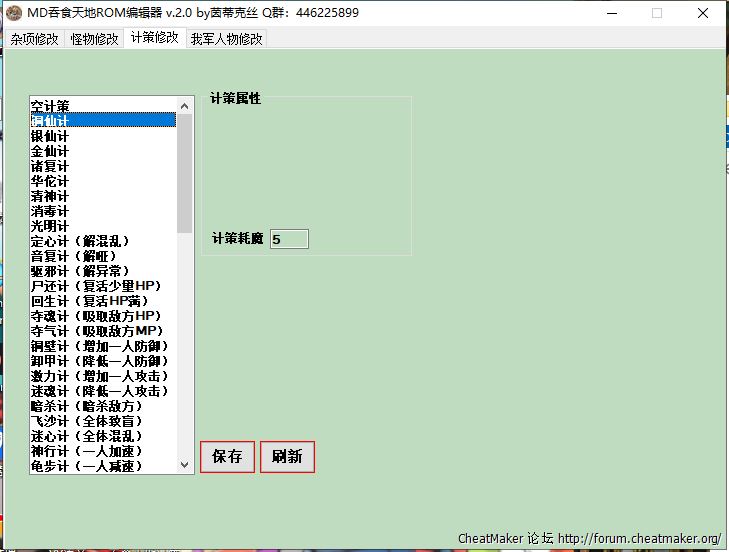Click the list scrollbar down arrow
This screenshot has width=729, height=552.
[184, 465]
